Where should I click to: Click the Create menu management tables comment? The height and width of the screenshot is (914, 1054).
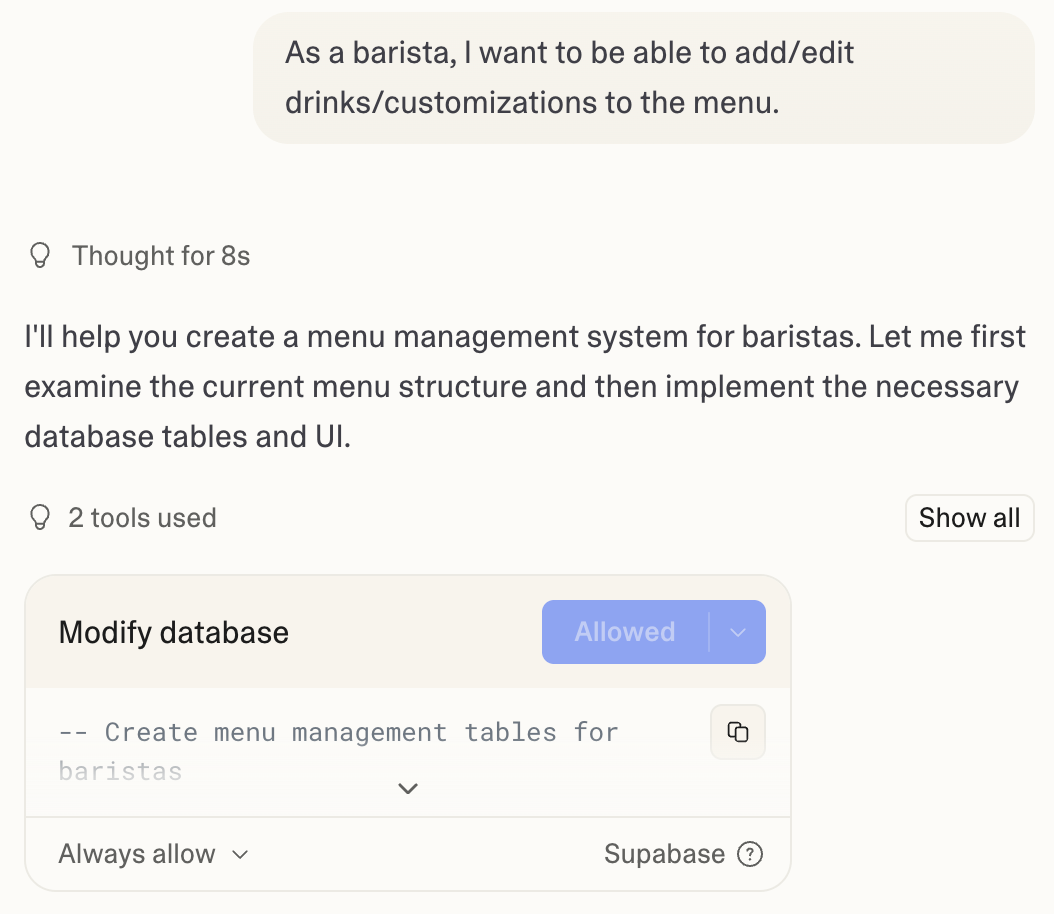coord(338,732)
